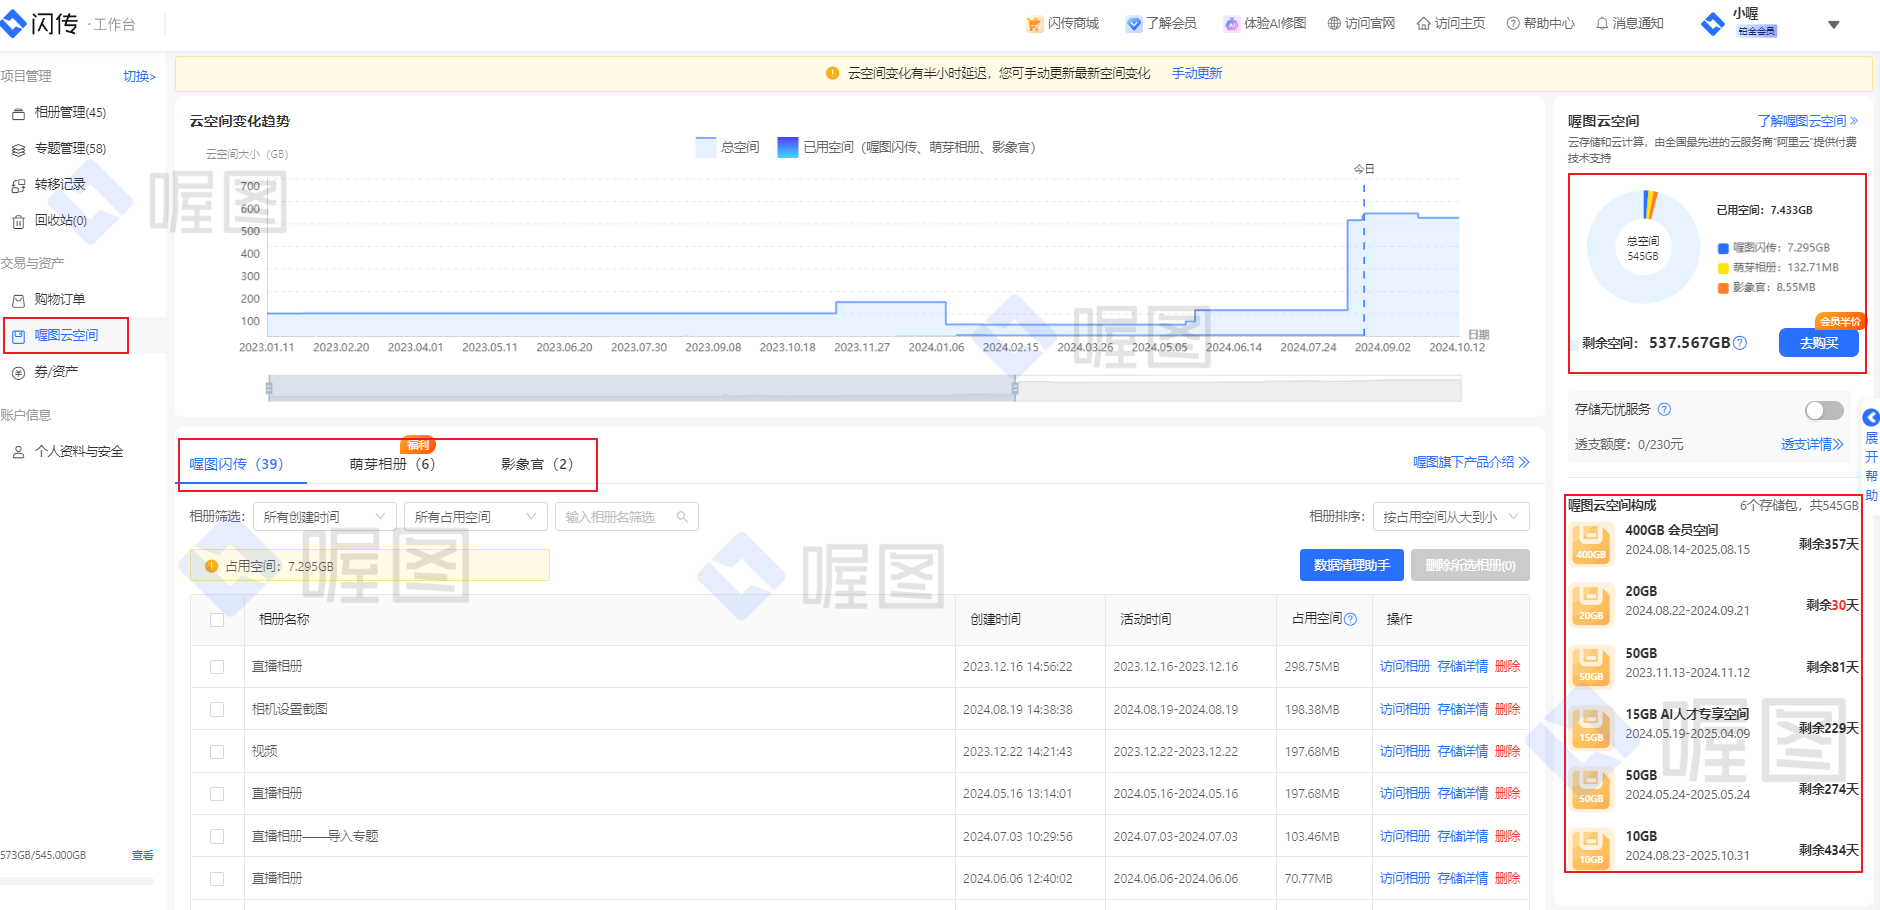1880x910 pixels.
Task: Click the 总空间 545GB donut chart
Action: pyautogui.click(x=1643, y=248)
